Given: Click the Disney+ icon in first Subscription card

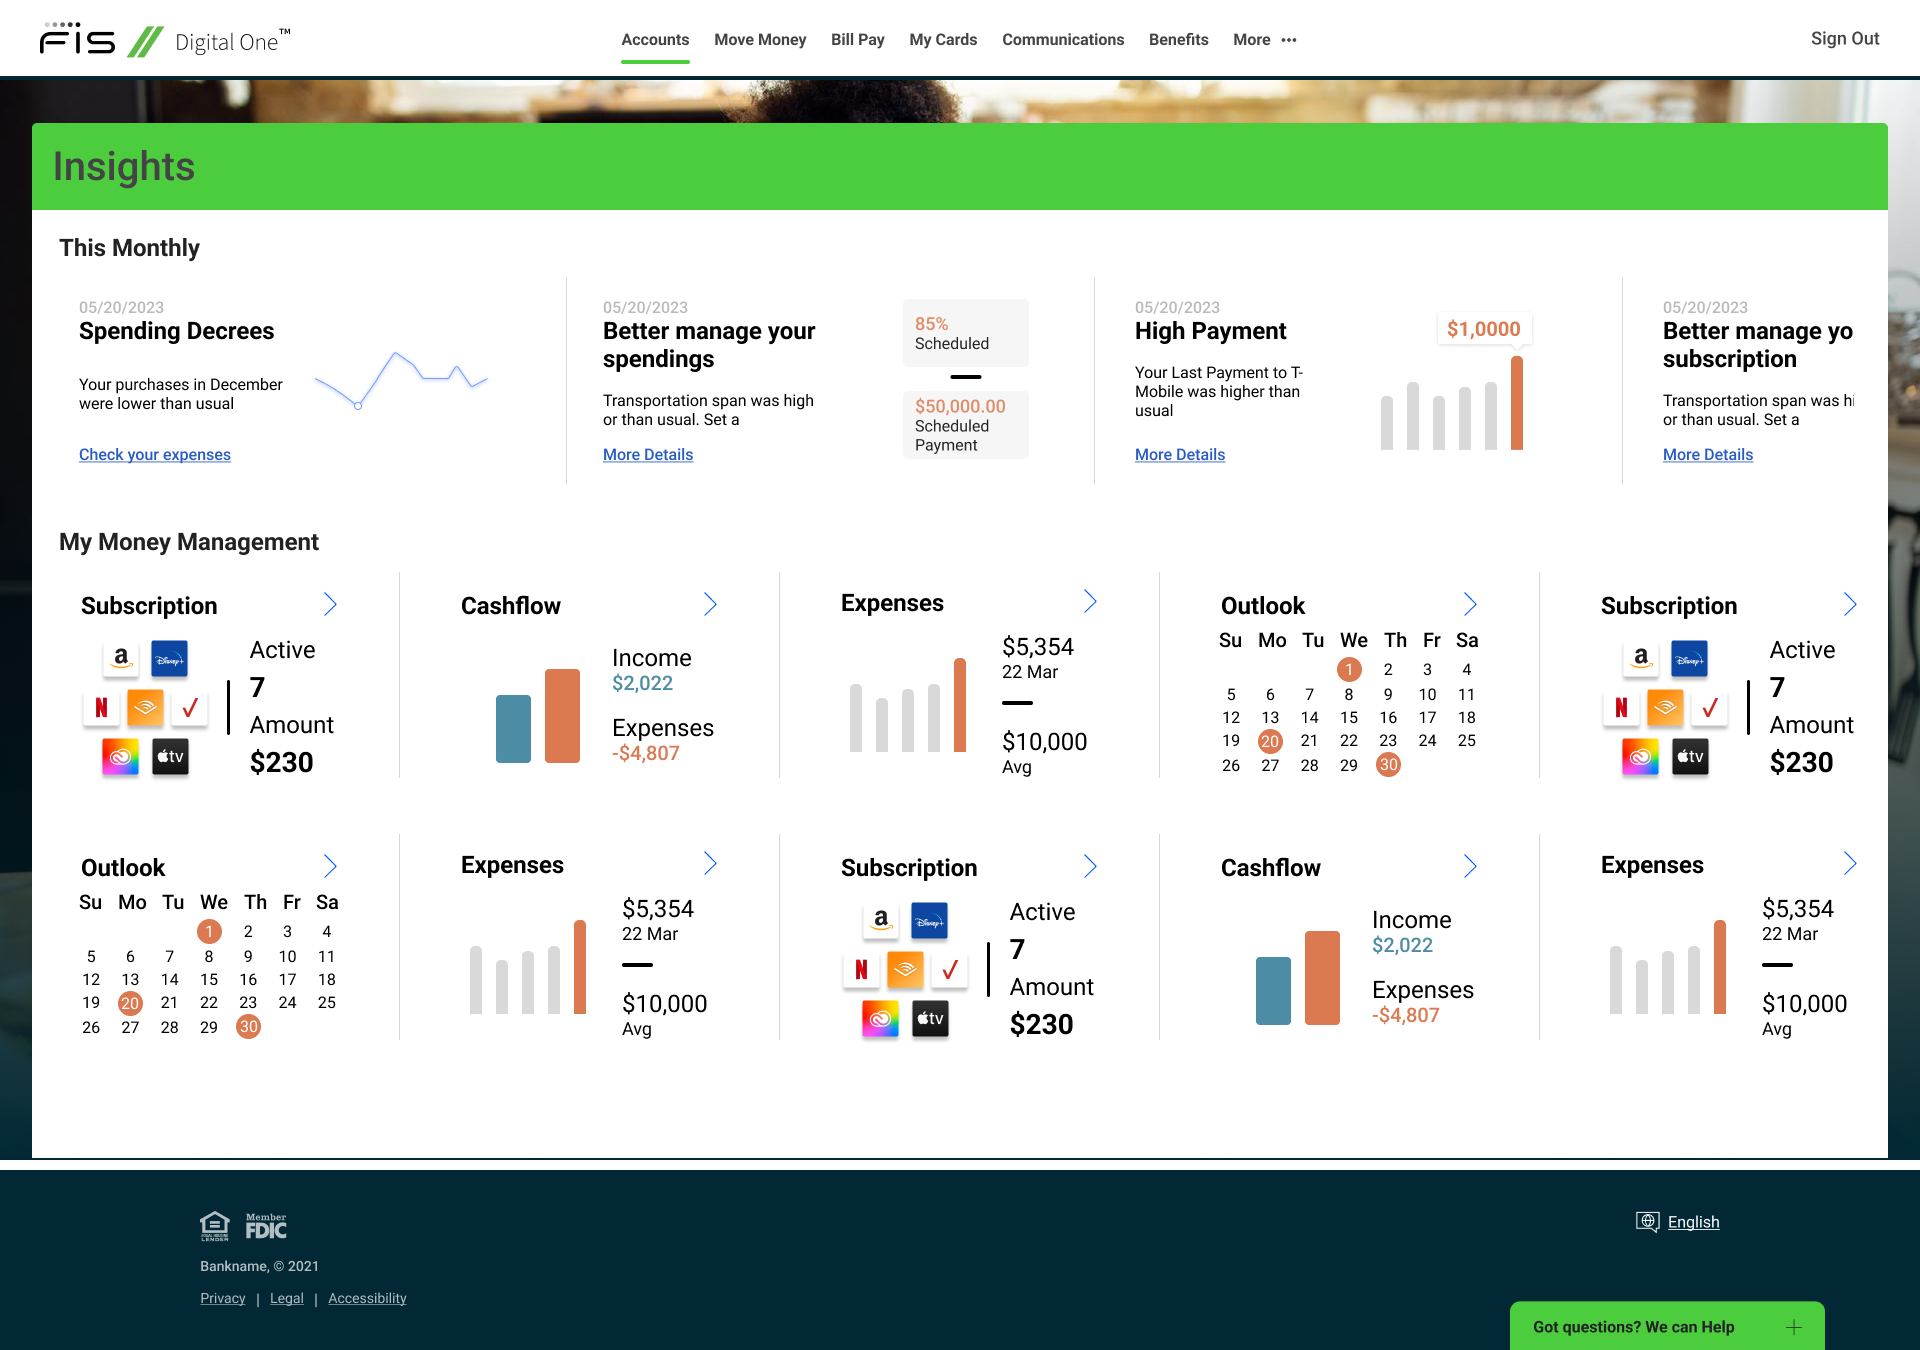Looking at the screenshot, I should pyautogui.click(x=169, y=659).
